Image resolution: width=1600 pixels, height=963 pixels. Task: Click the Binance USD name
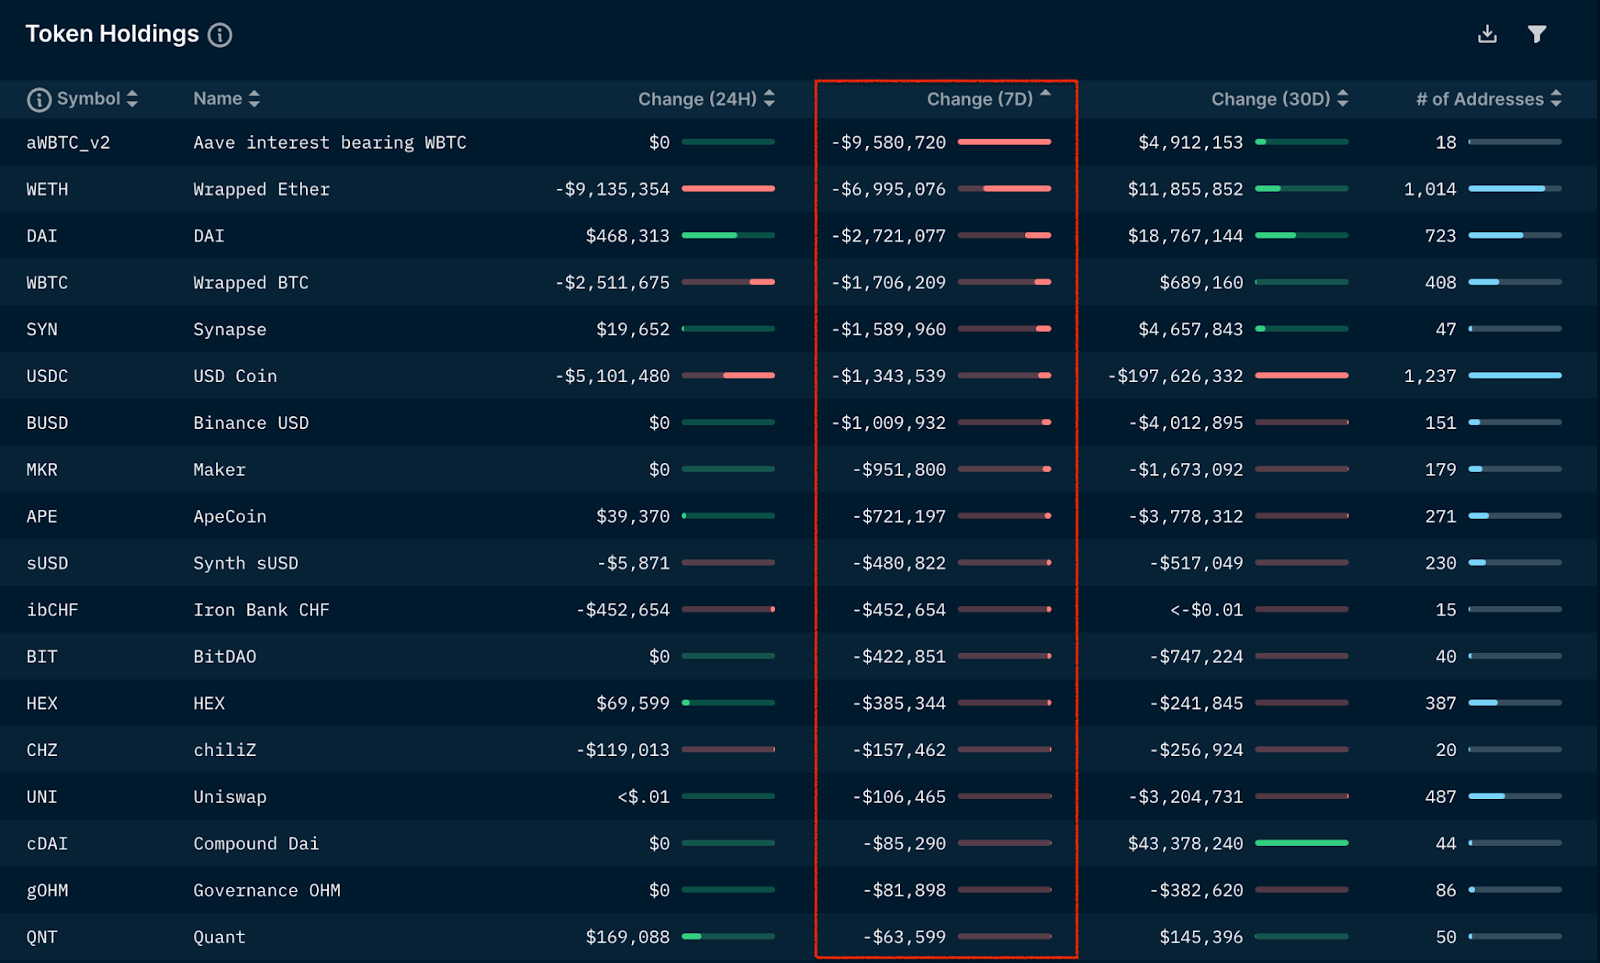251,423
